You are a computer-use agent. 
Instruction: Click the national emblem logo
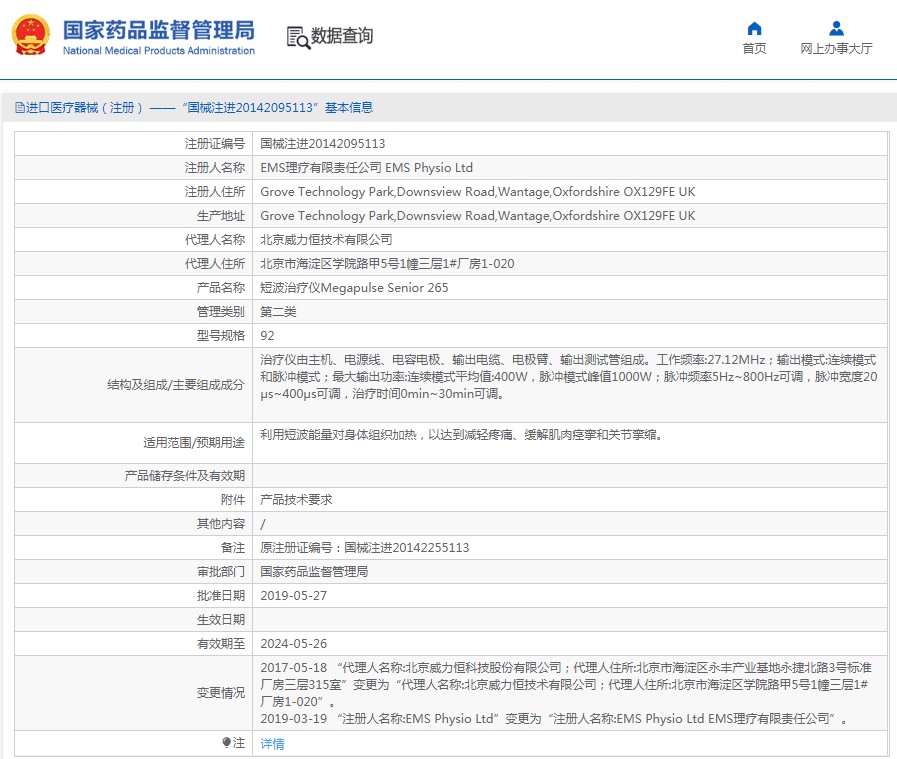[x=31, y=35]
